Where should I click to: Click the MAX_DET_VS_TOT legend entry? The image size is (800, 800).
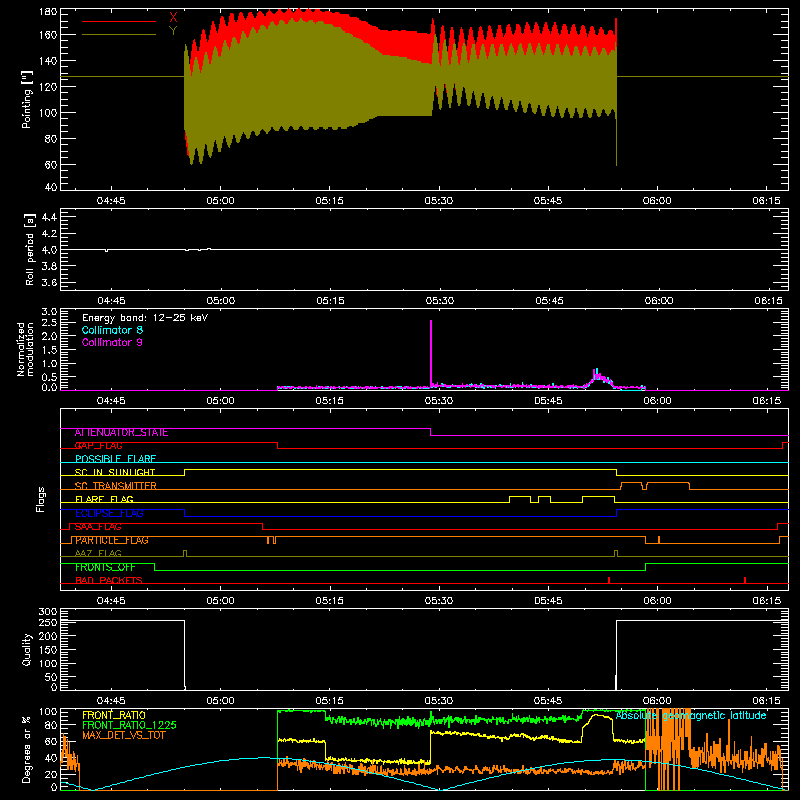pyautogui.click(x=124, y=735)
